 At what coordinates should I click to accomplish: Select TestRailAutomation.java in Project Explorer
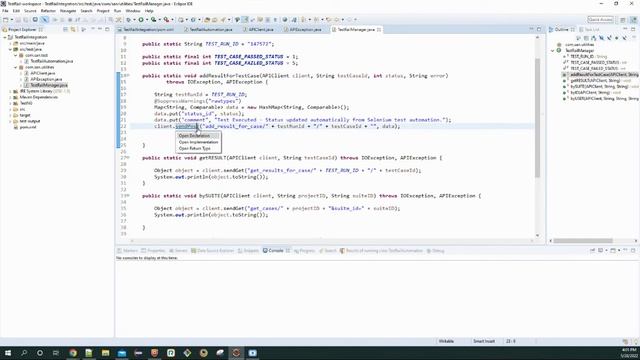51,61
